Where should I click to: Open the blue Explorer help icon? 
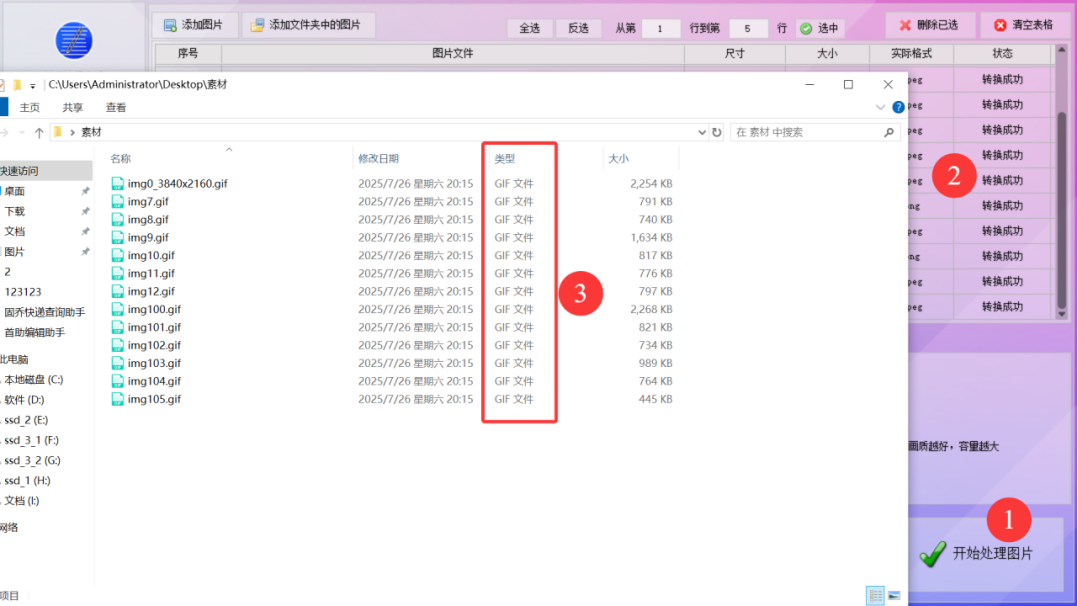pyautogui.click(x=898, y=107)
